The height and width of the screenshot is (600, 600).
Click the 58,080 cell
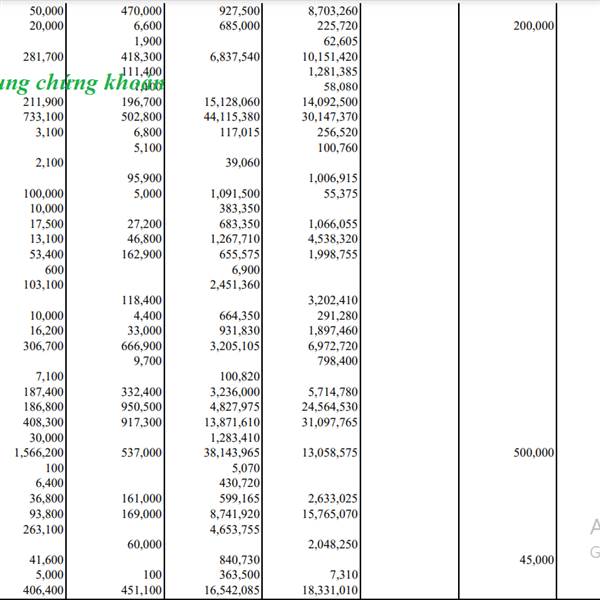pos(340,86)
